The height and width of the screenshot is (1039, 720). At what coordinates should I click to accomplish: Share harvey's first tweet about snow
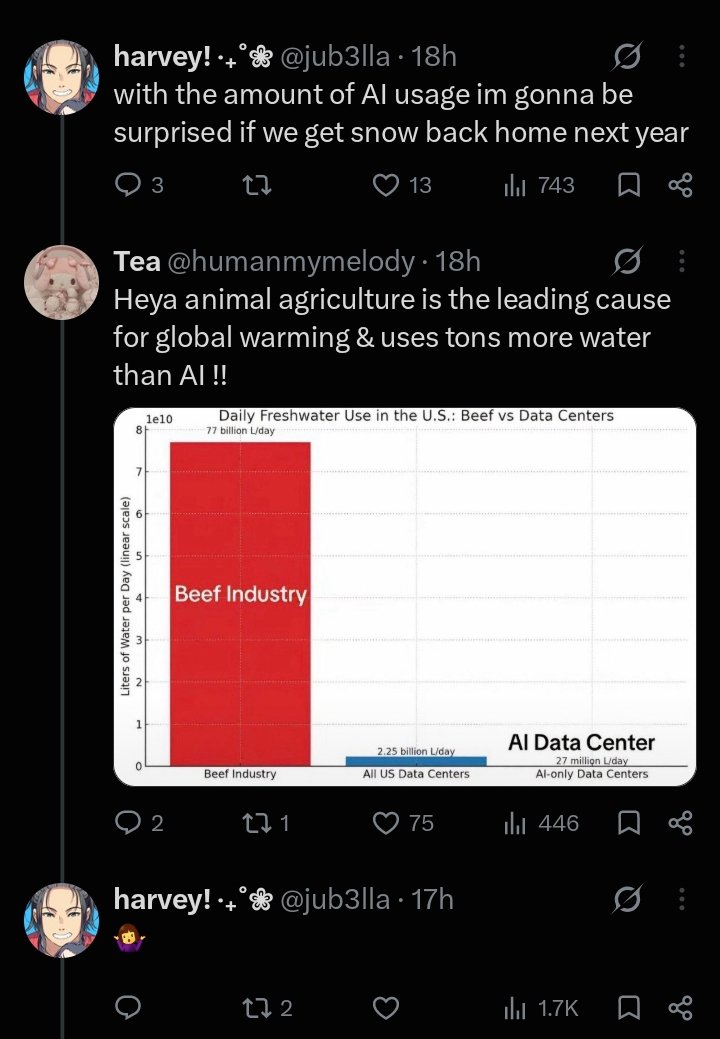tap(681, 185)
